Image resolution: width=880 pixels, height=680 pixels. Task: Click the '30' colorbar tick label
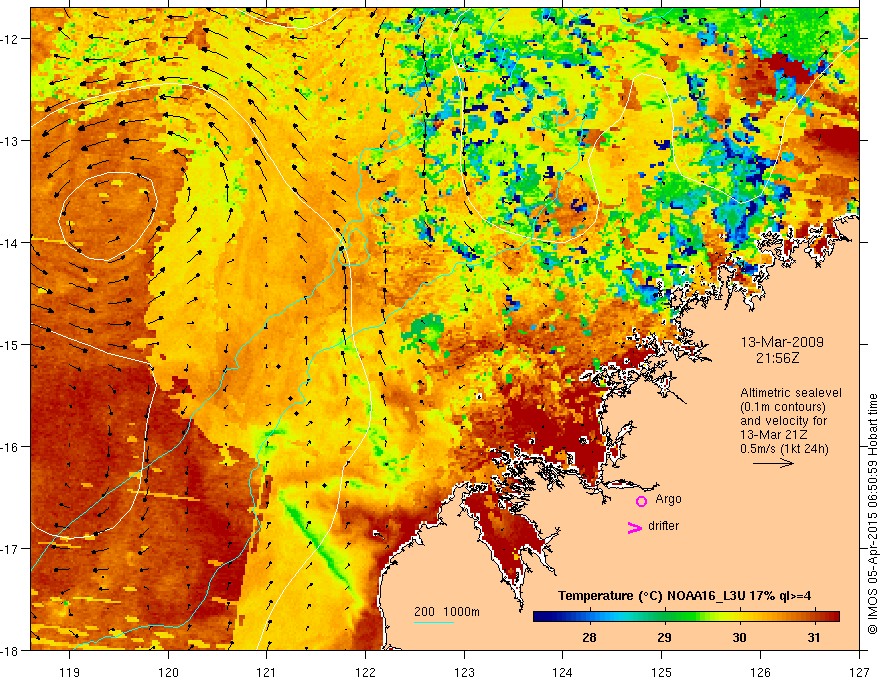coord(740,637)
